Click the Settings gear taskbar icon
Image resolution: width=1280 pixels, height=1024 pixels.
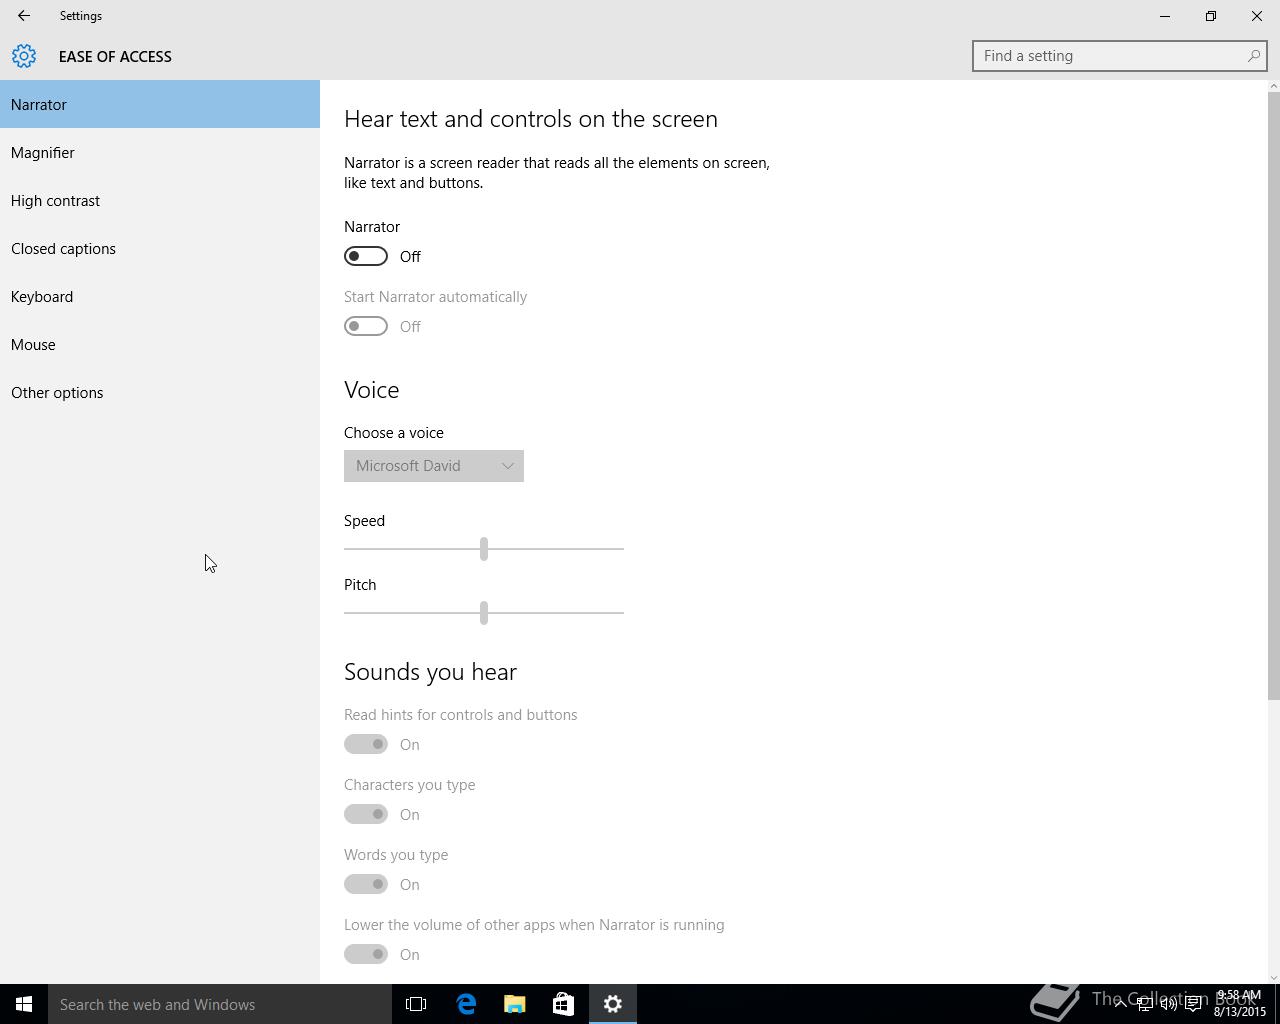click(613, 1004)
